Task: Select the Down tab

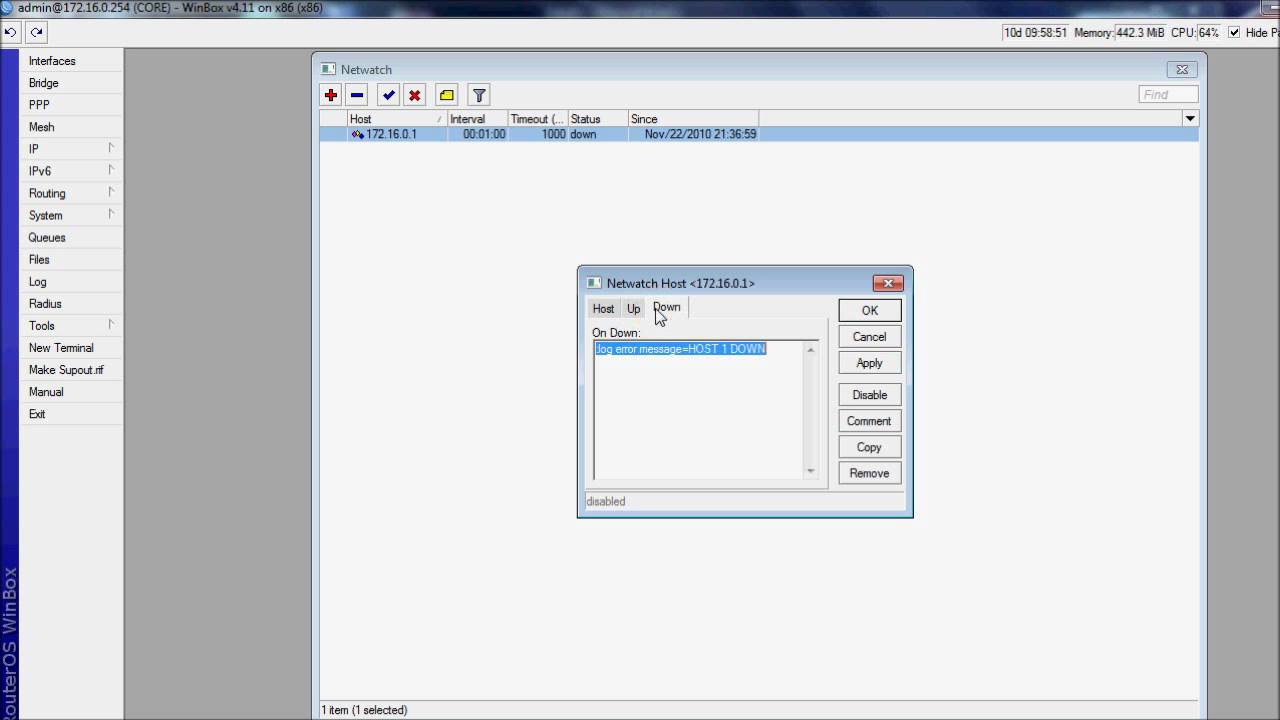Action: [667, 308]
